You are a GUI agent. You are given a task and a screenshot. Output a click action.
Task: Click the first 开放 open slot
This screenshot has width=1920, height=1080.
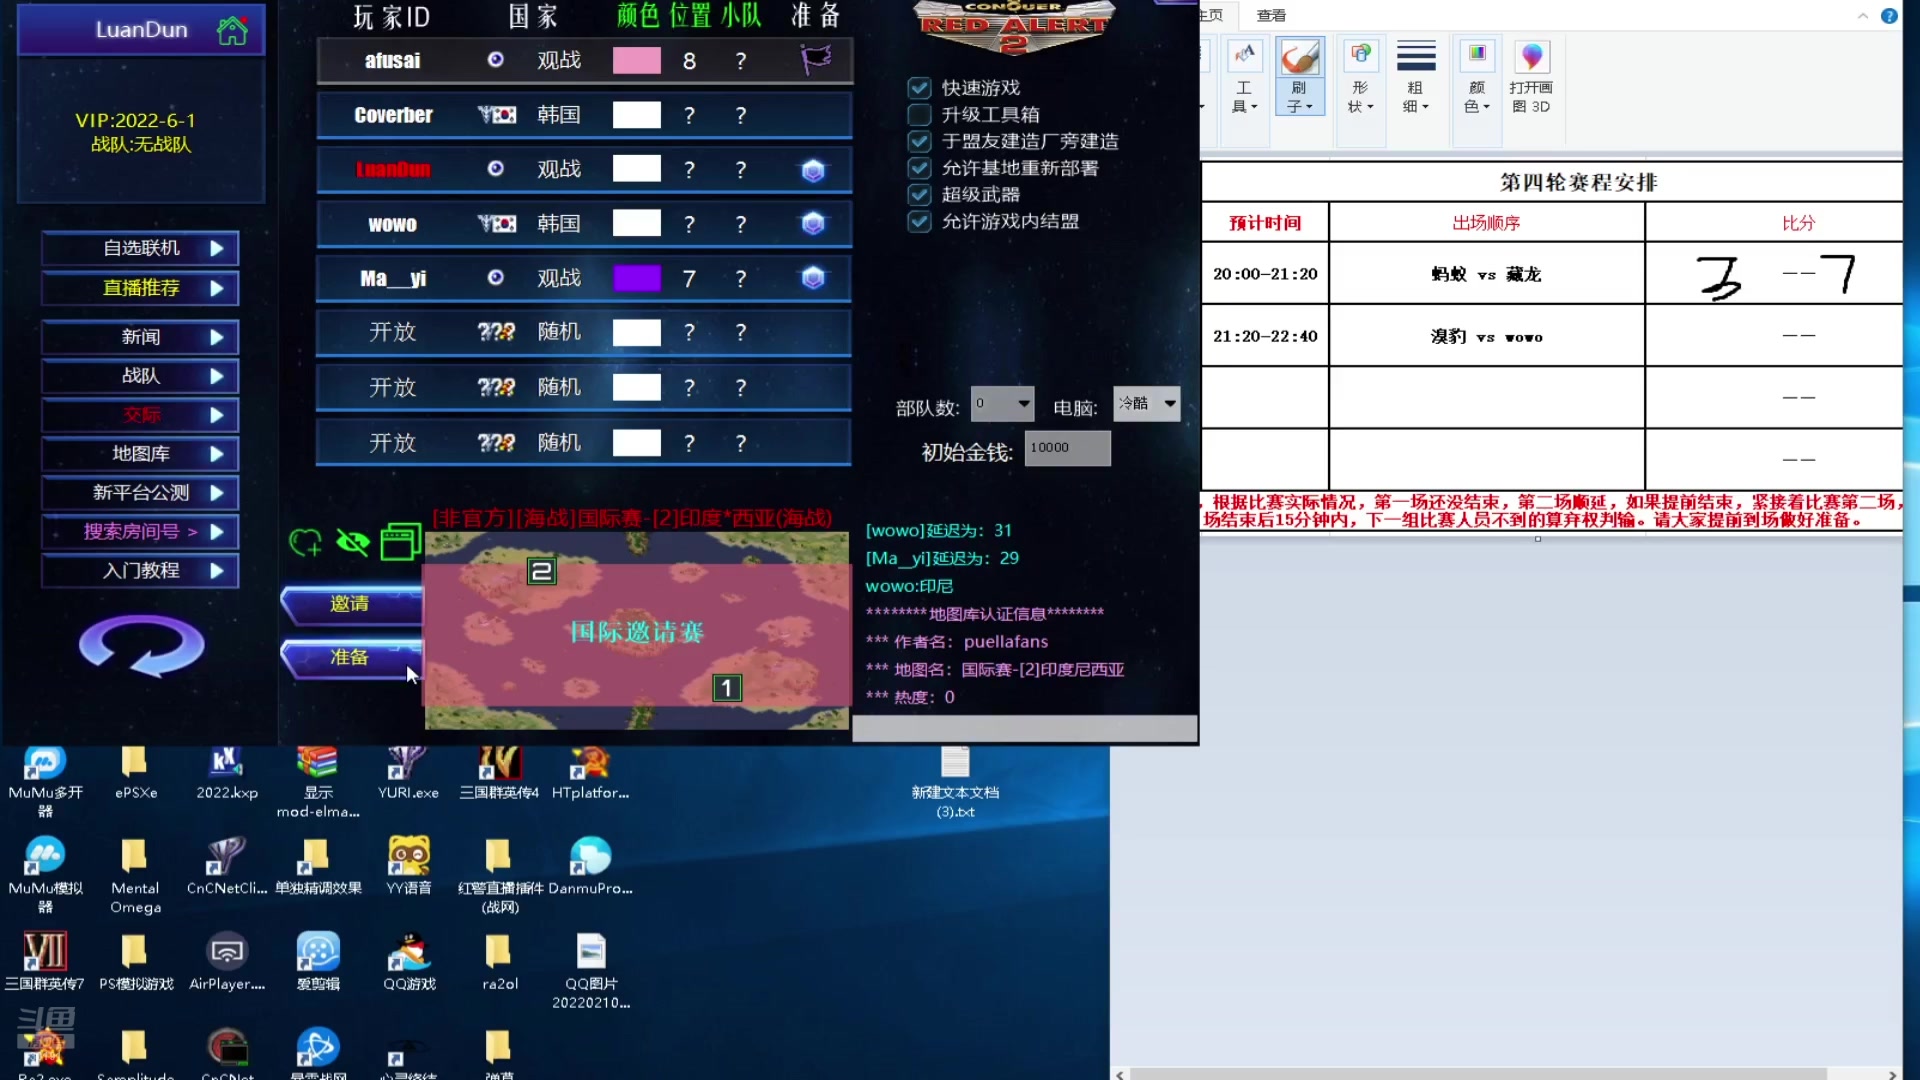click(x=392, y=332)
